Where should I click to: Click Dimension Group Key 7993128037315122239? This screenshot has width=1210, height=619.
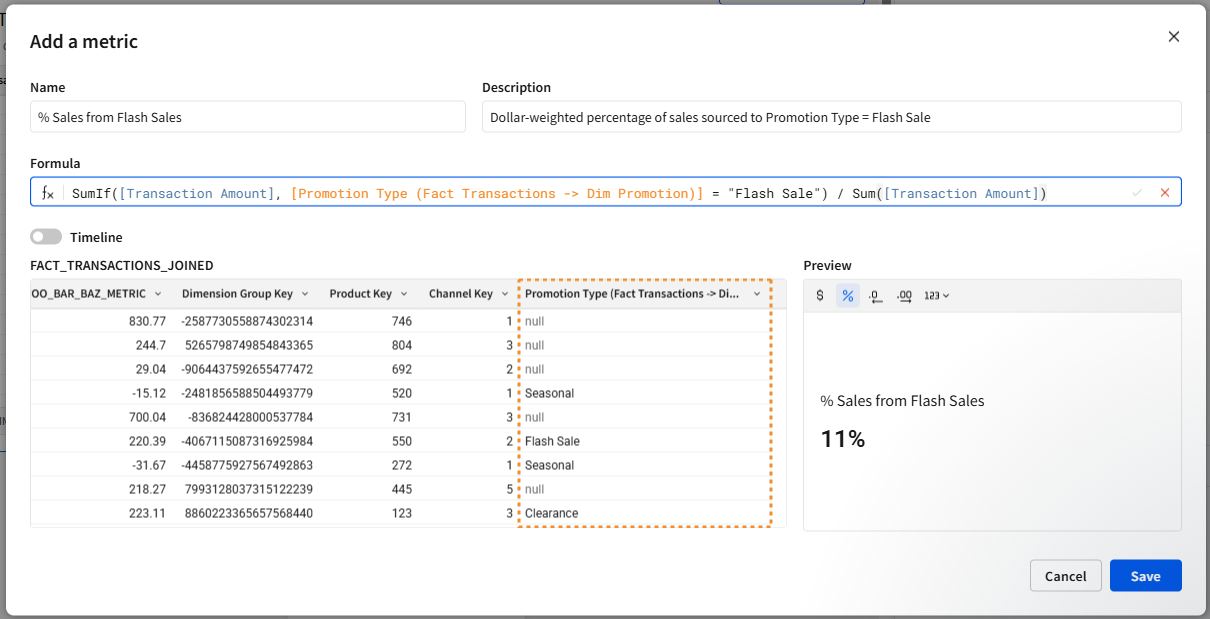(249, 489)
